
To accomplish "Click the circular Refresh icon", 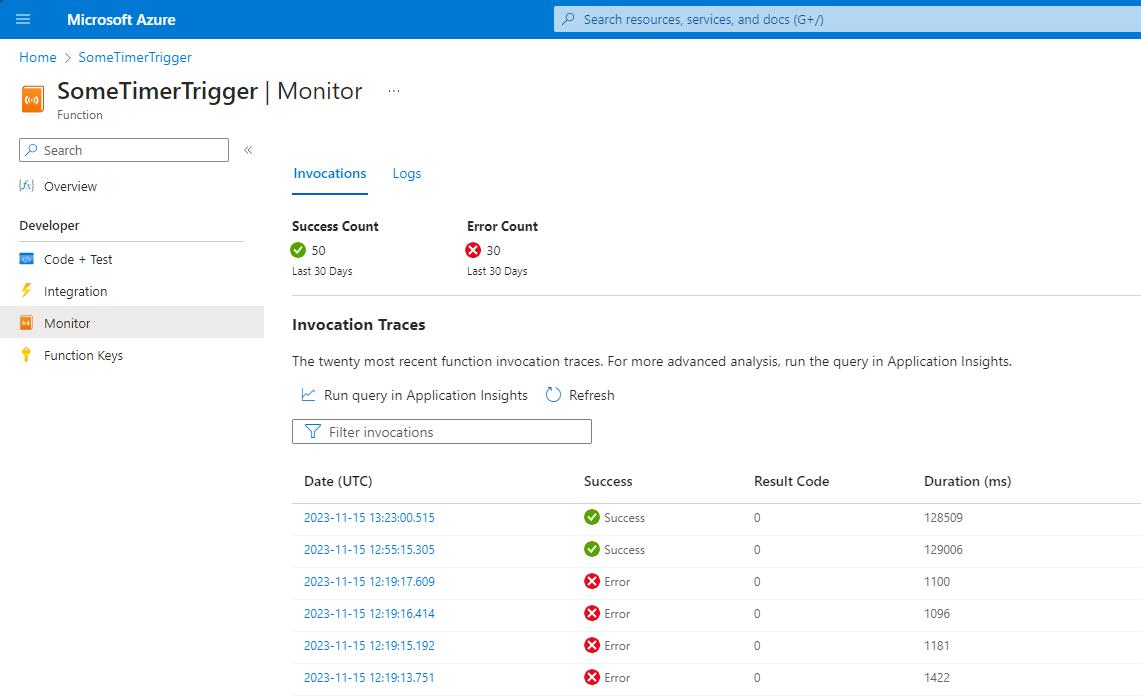I will (x=554, y=395).
